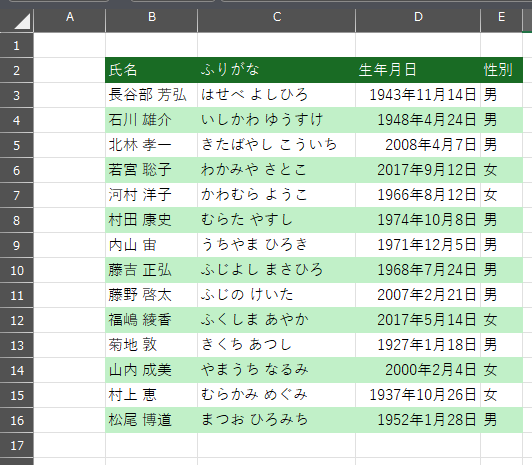Select date cell 1927年1月18日

pyautogui.click(x=418, y=345)
